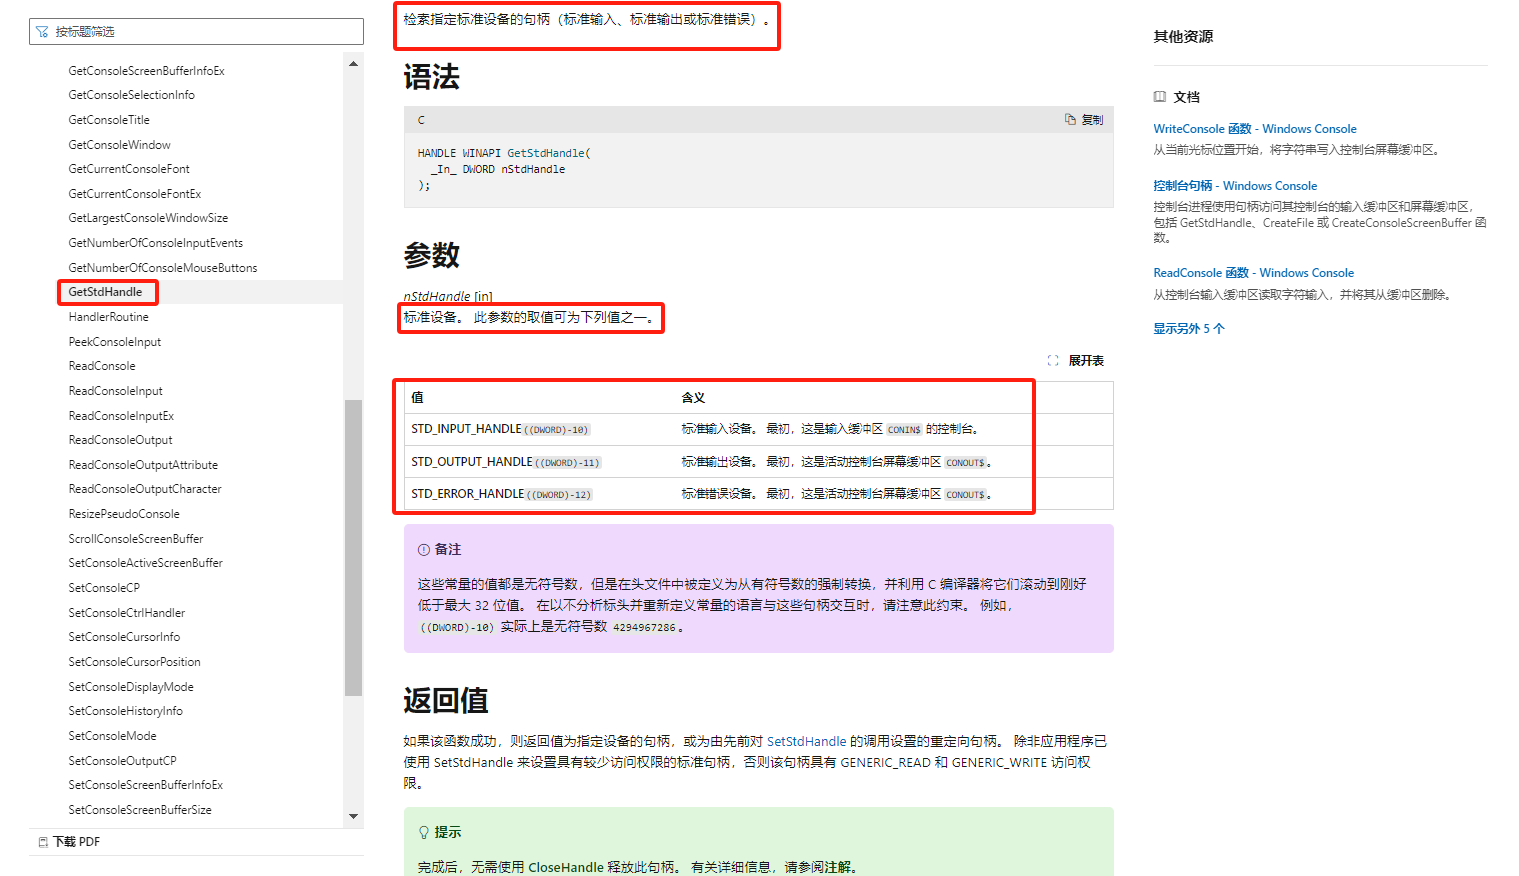This screenshot has width=1519, height=876.
Task: Open SetConsoleCursorInfo entry
Action: 124,637
